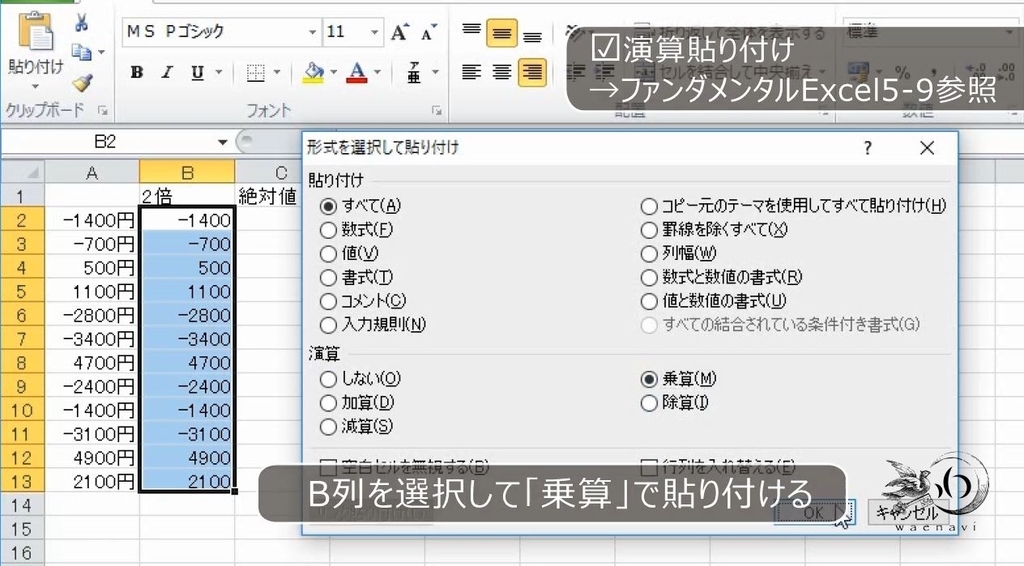Click cell A12 containing 4900円
The width and height of the screenshot is (1024, 566).
[x=92, y=458]
